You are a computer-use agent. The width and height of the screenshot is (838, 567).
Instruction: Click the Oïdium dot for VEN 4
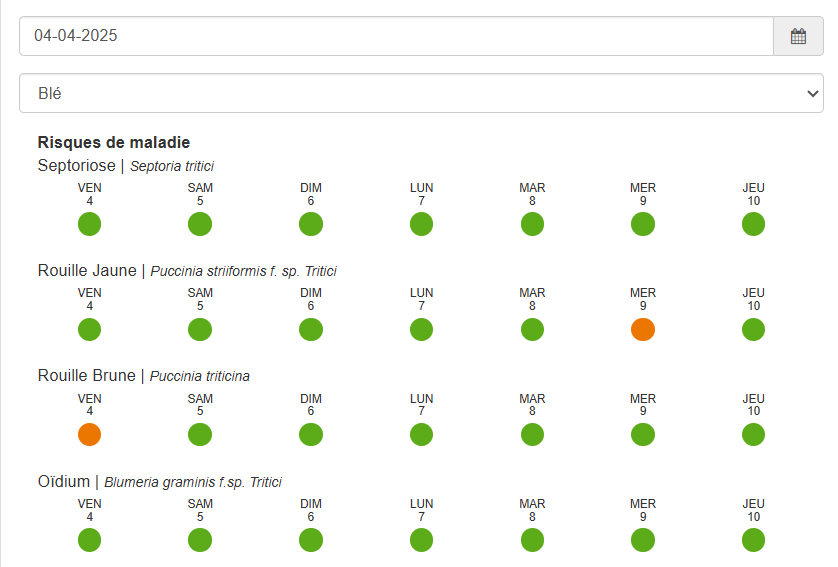click(x=89, y=540)
